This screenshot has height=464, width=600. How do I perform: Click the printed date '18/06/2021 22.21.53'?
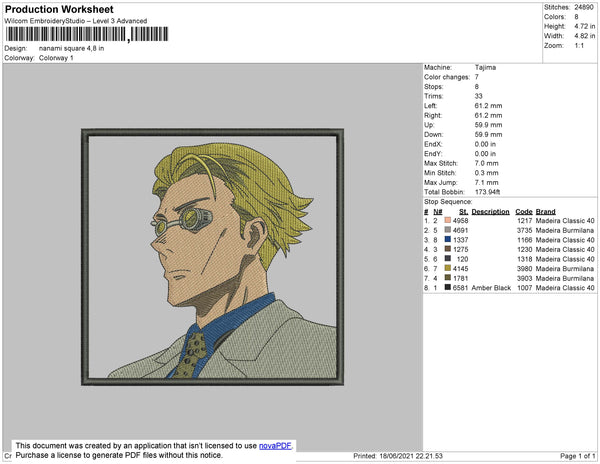[411, 456]
